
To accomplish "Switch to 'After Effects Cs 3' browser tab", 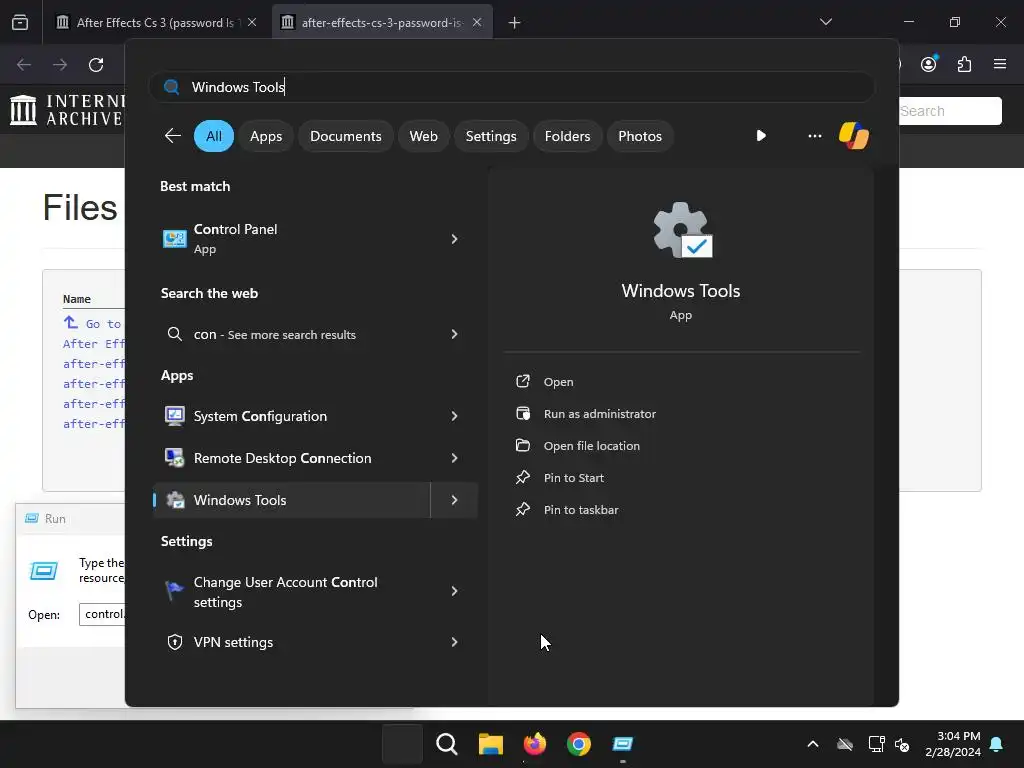I will tap(155, 22).
